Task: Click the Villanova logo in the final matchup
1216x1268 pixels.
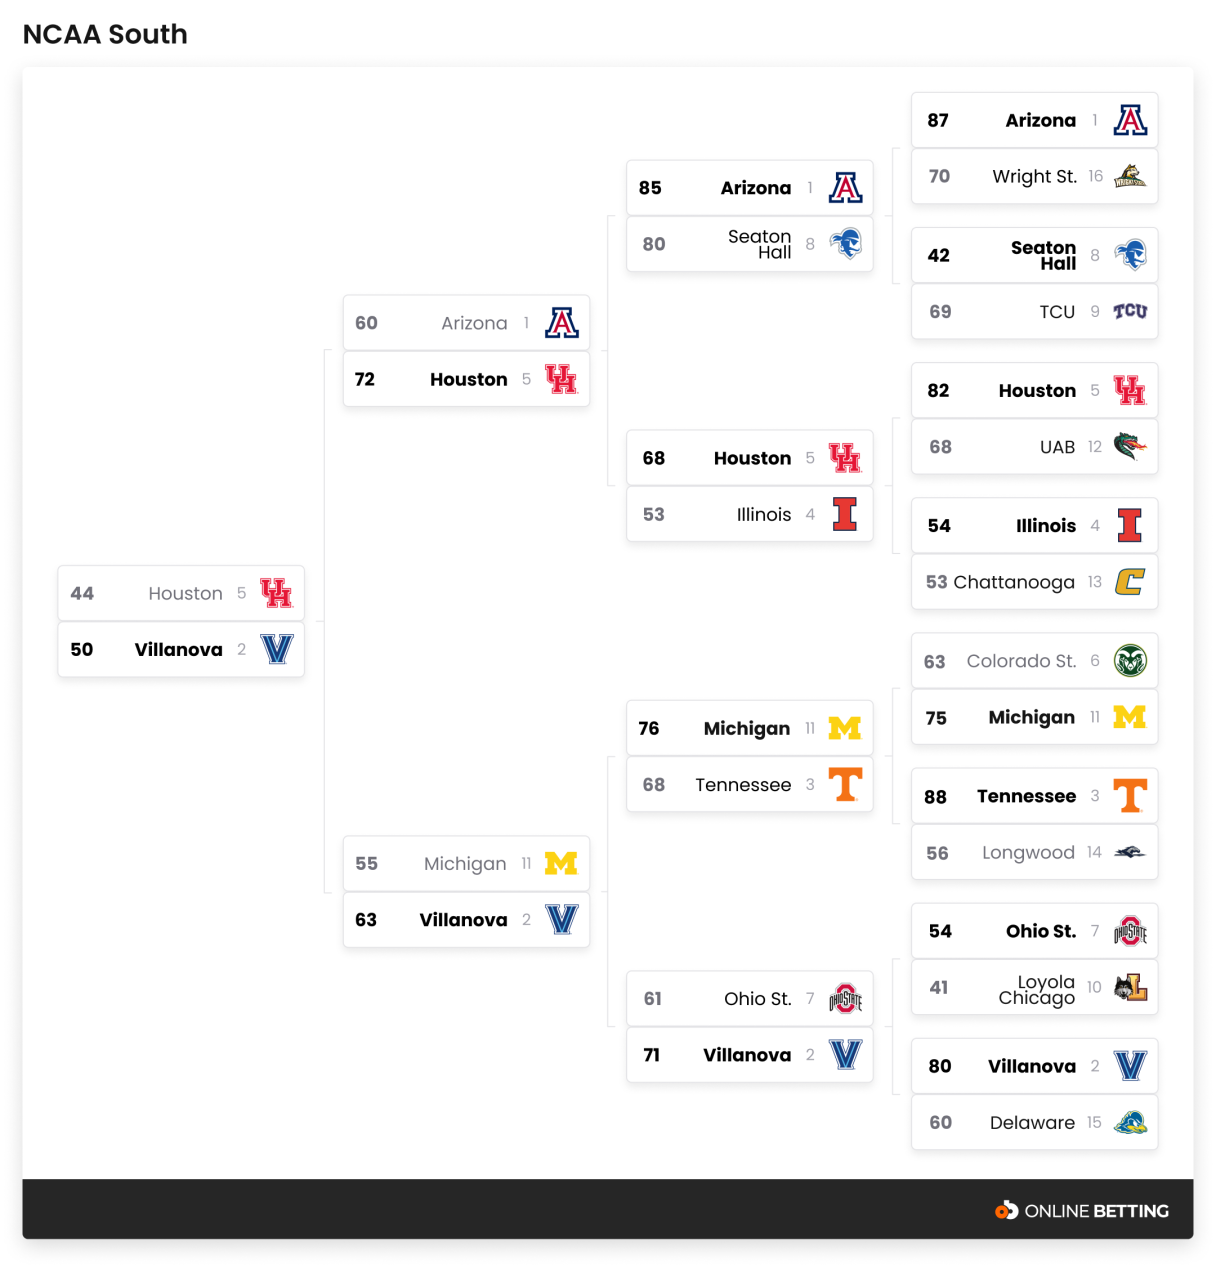Action: [277, 650]
